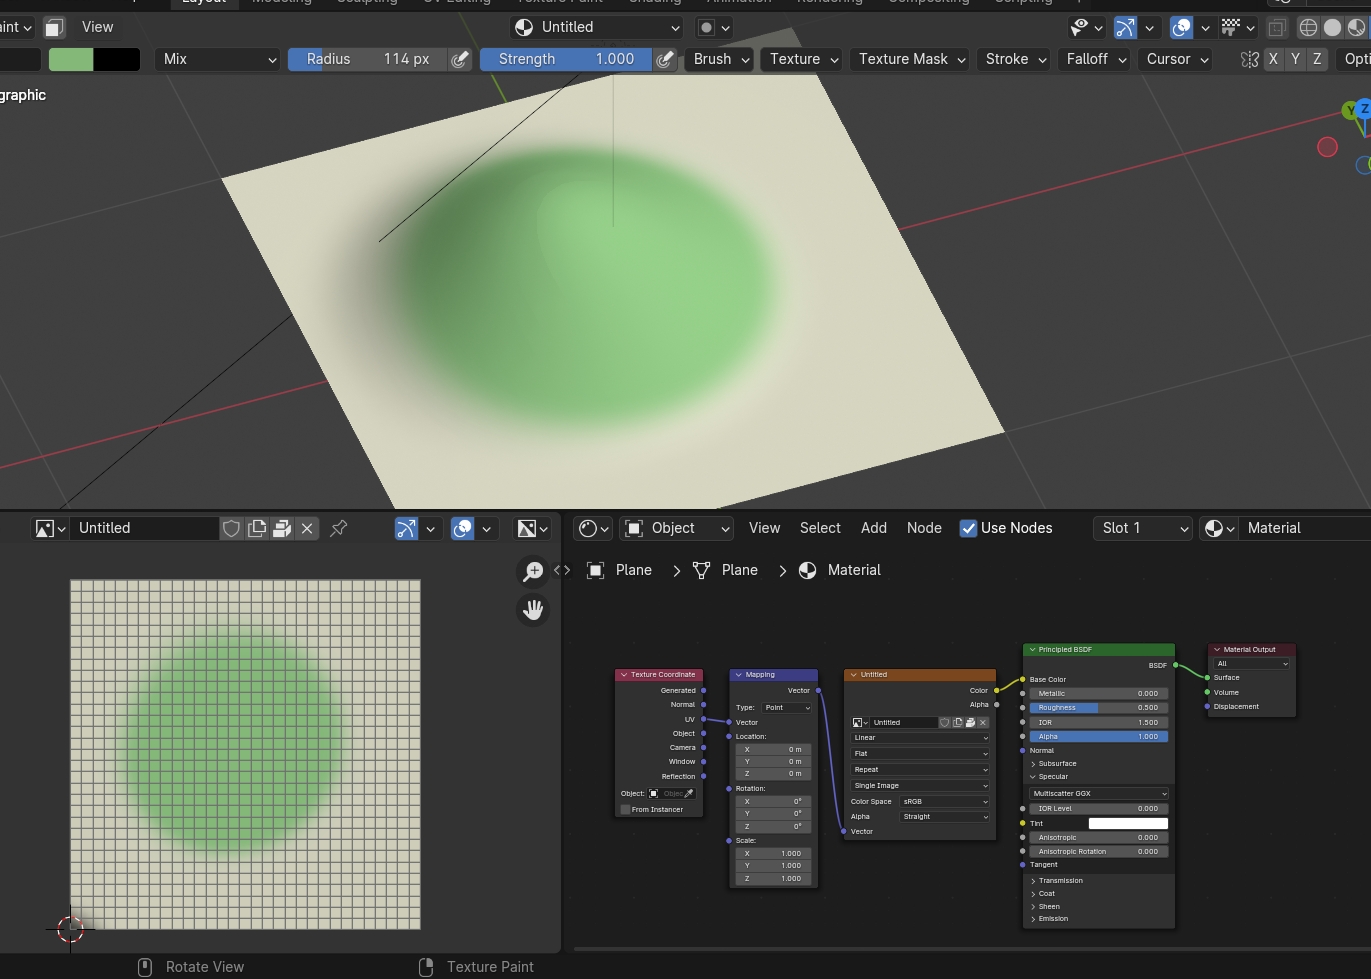
Task: Open the Stroke popover
Action: 1013,59
